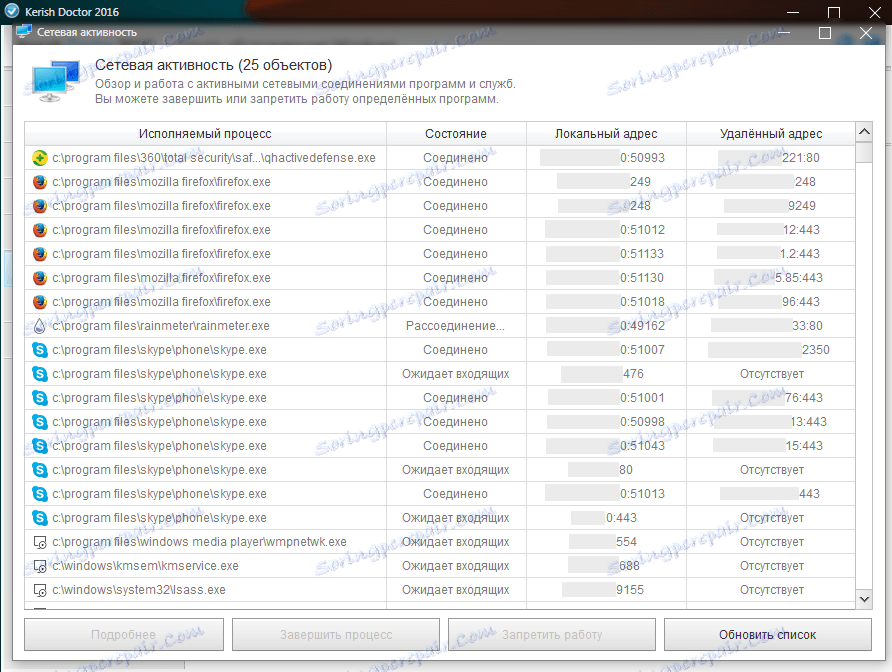Click remote address cell ending 33:80
The image size is (892, 672).
(x=771, y=326)
